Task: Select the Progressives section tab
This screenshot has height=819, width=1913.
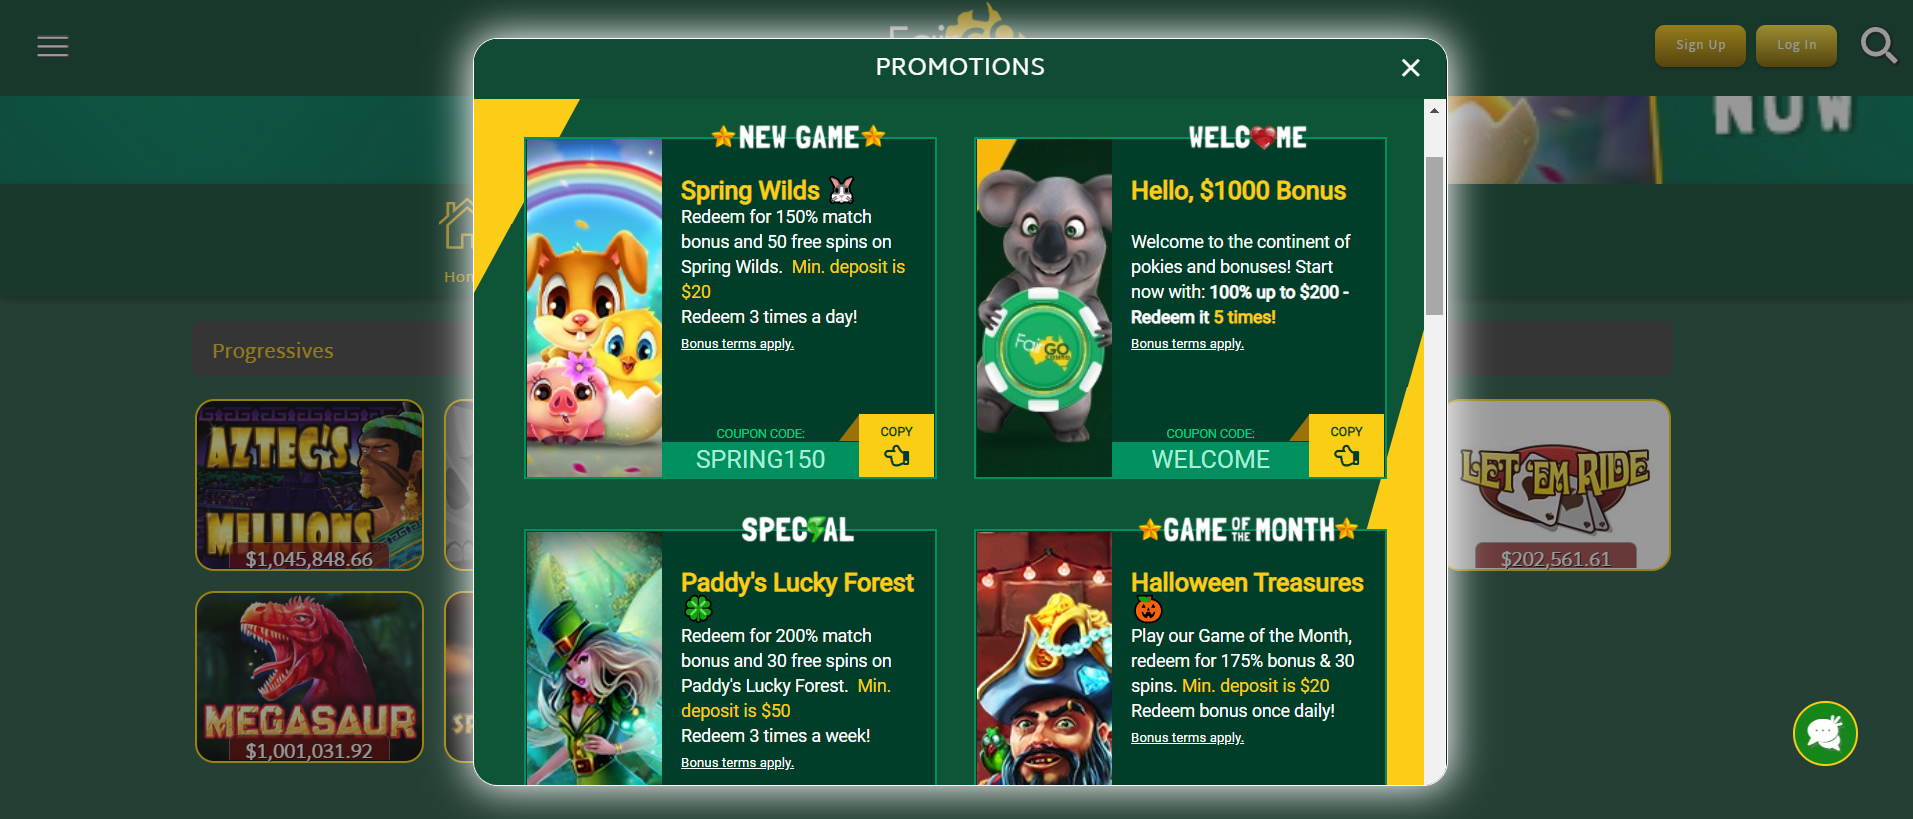Action: click(x=273, y=350)
